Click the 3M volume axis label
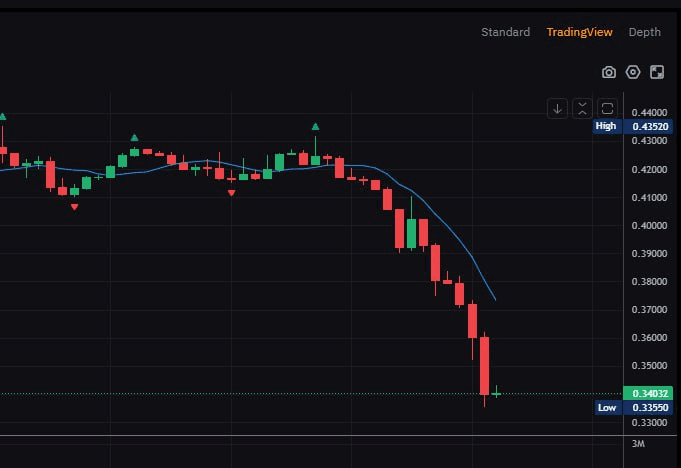The width and height of the screenshot is (681, 468). (x=638, y=443)
